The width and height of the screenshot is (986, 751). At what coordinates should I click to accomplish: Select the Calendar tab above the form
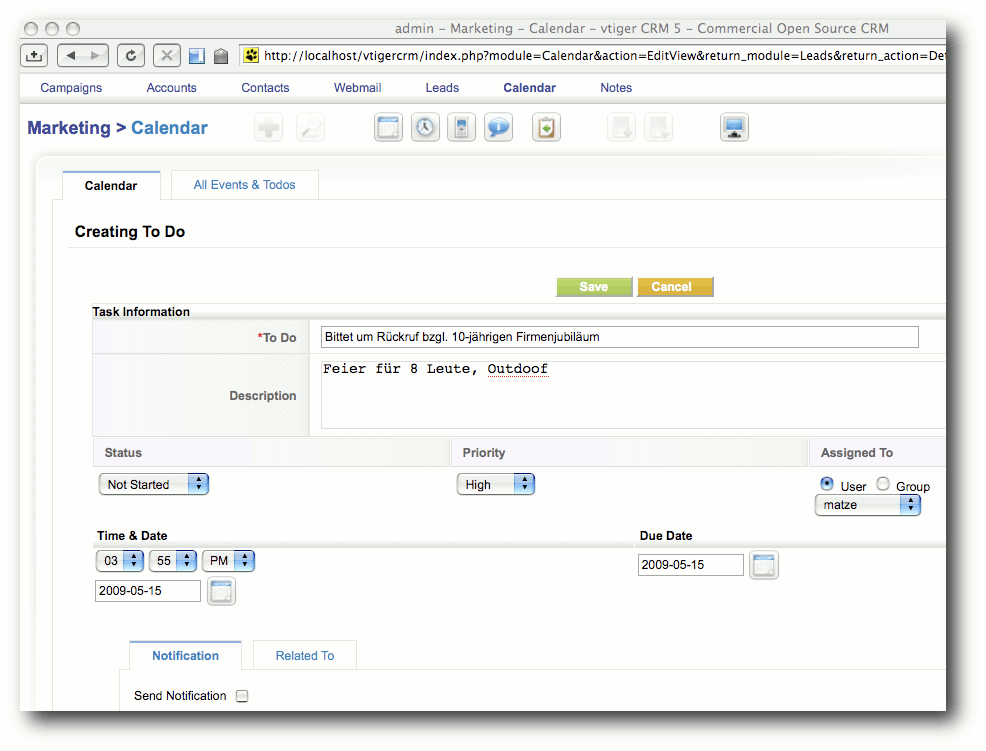[111, 186]
